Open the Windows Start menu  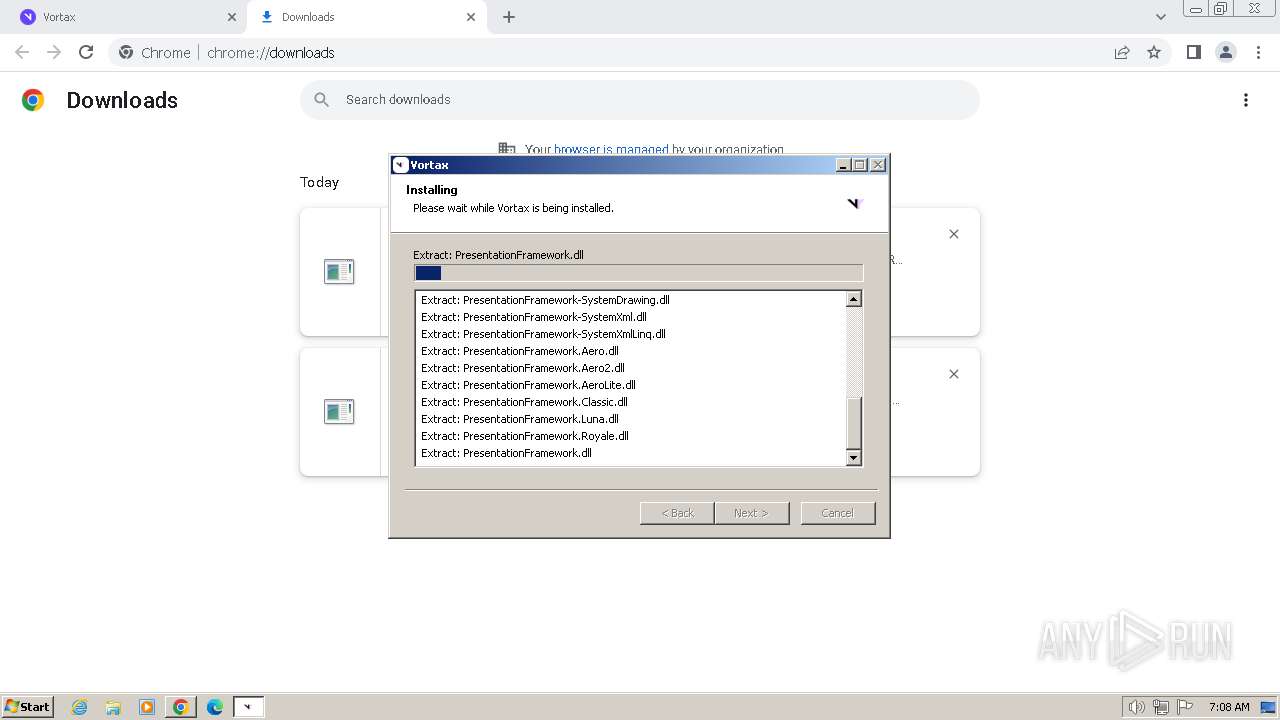coord(28,706)
